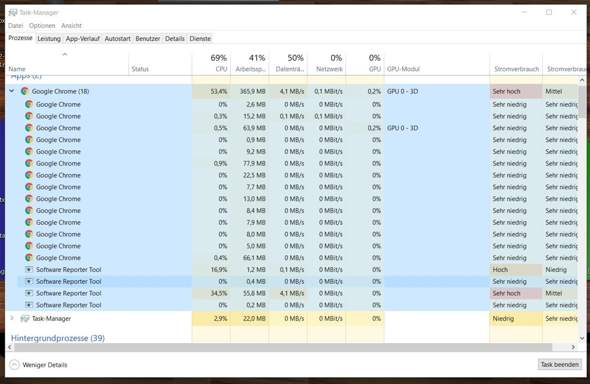Click the horizontal scrollbar right arrow
This screenshot has height=384, width=590.
(573, 347)
